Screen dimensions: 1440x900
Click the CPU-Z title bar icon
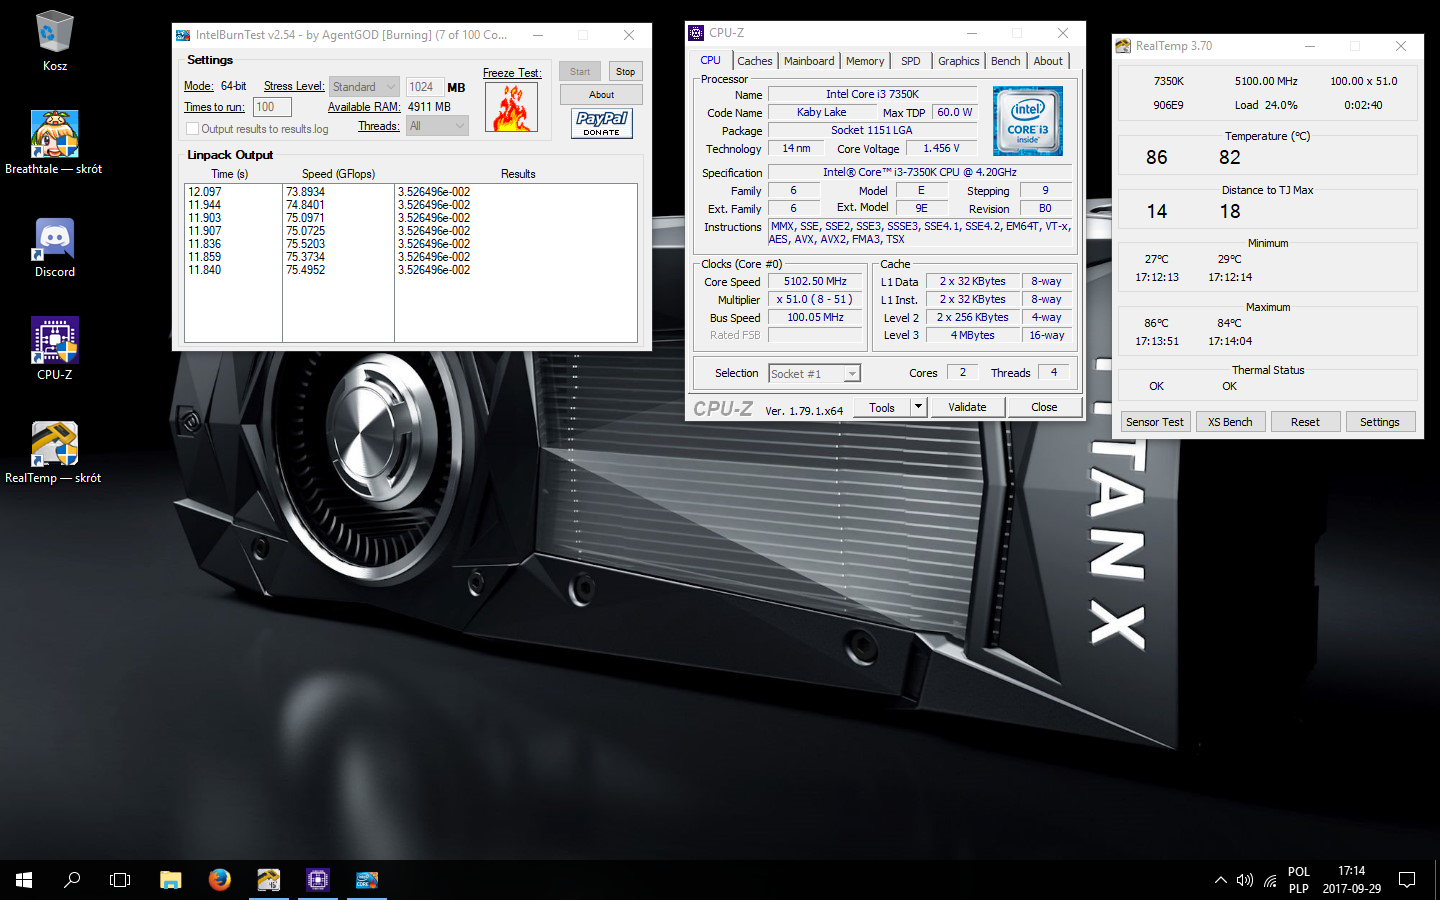pos(696,33)
